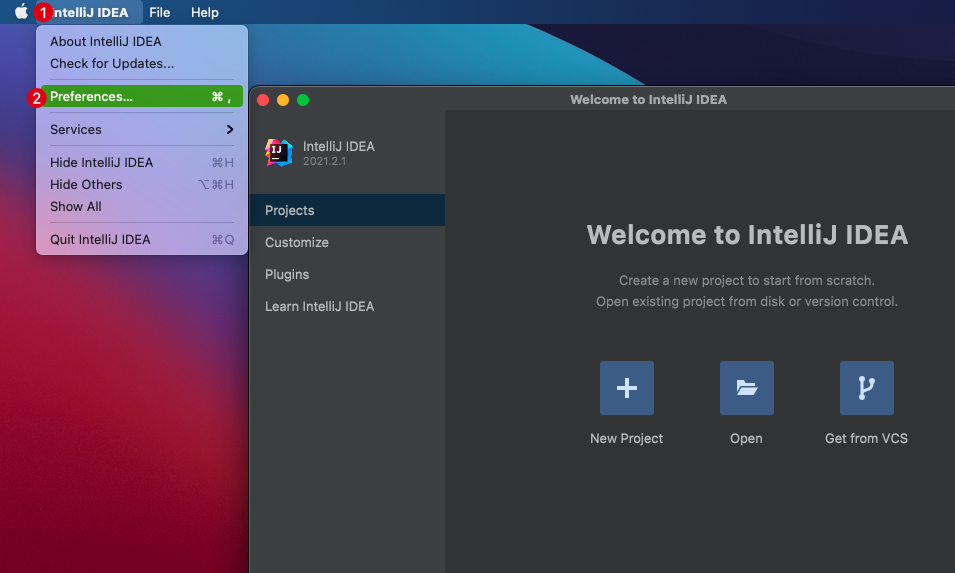The width and height of the screenshot is (955, 573).
Task: Choose About IntelliJ IDEA menu entry
Action: pyautogui.click(x=106, y=42)
